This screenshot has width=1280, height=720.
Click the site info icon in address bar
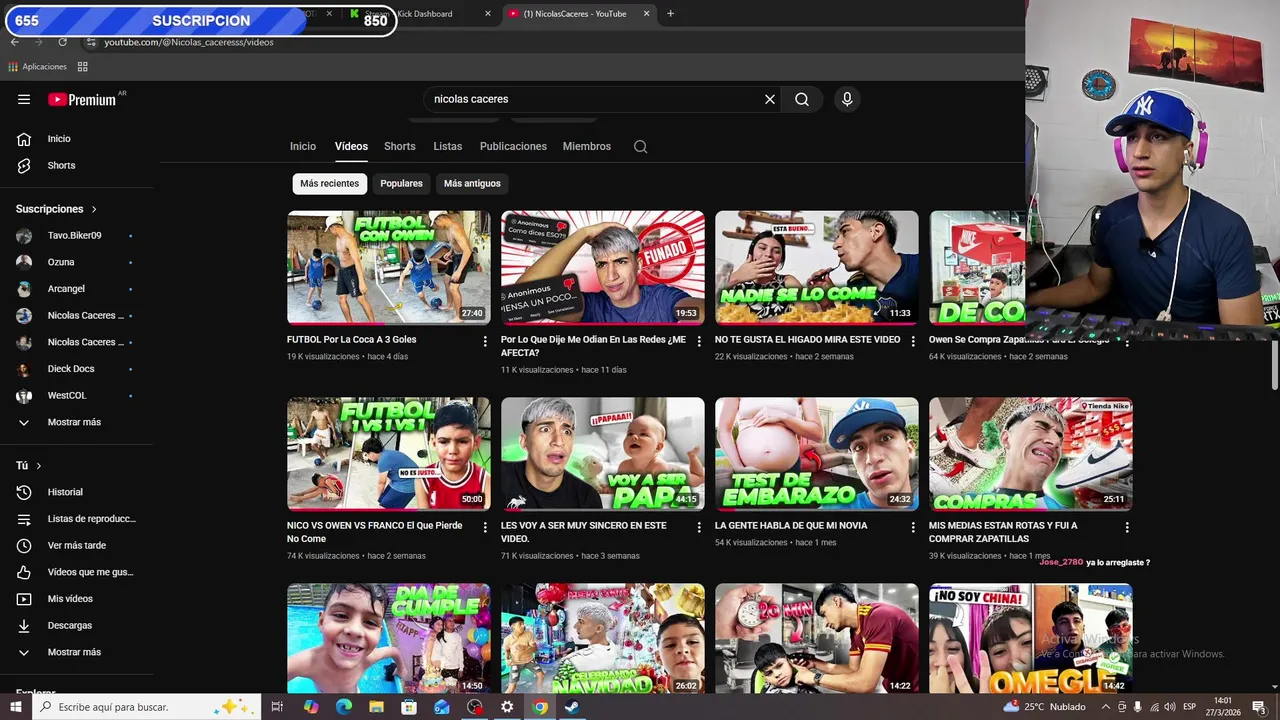pyautogui.click(x=91, y=42)
